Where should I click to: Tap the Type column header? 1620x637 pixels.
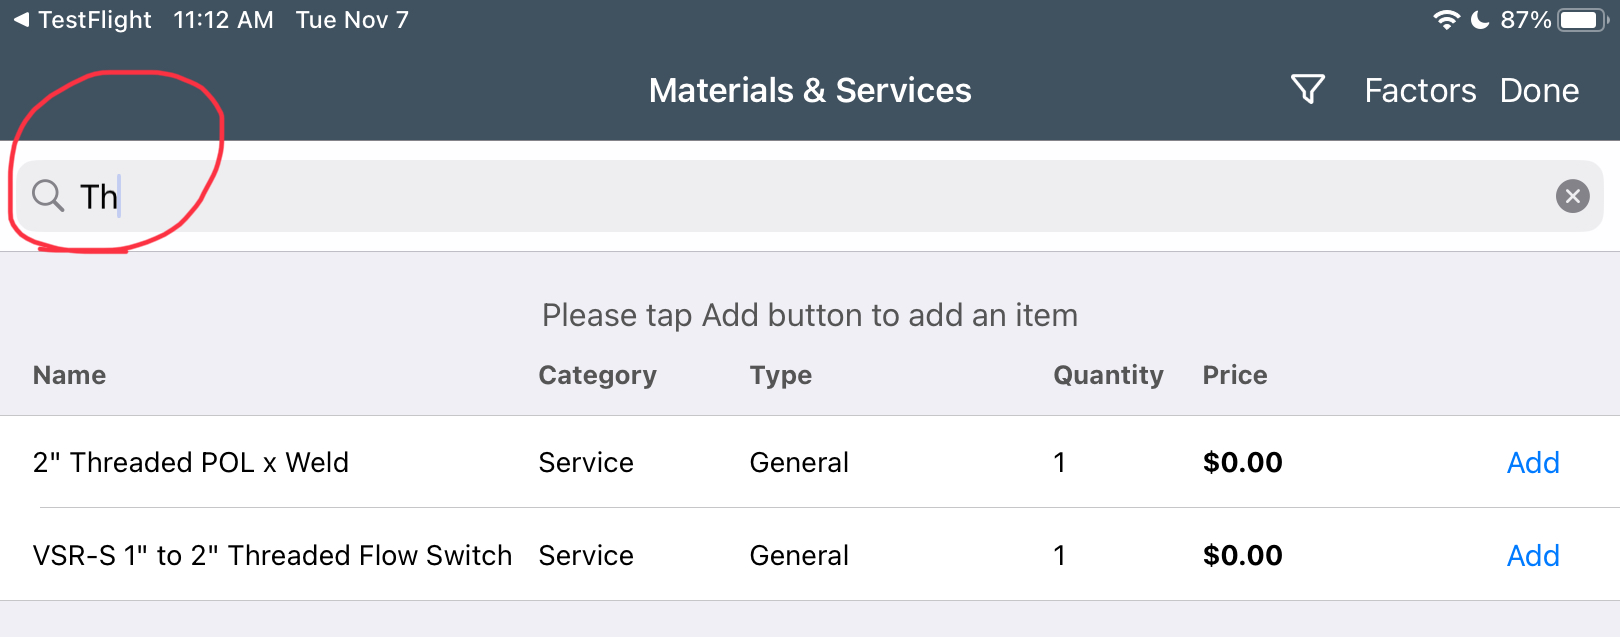[781, 375]
